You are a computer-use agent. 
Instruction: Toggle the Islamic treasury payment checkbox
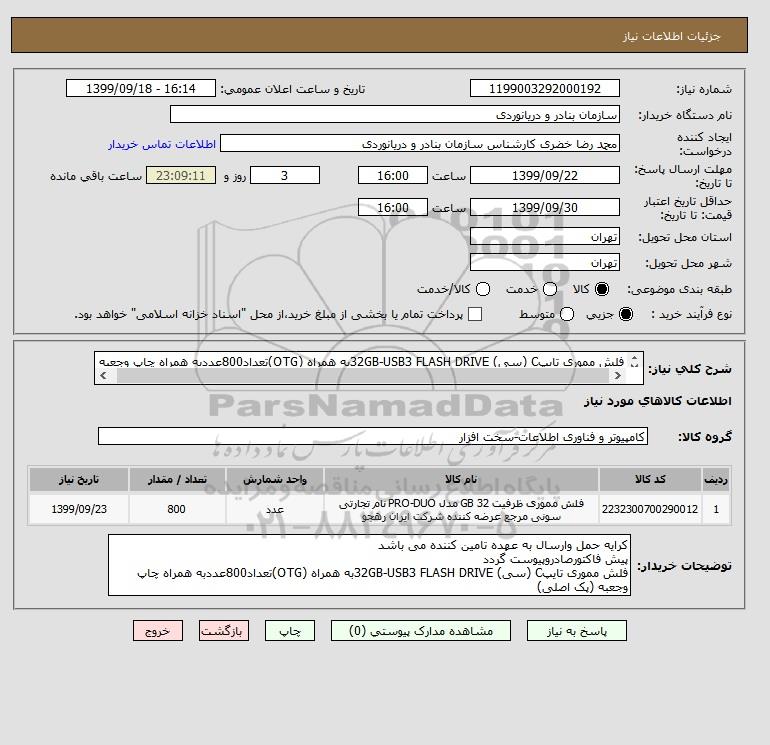coord(475,314)
